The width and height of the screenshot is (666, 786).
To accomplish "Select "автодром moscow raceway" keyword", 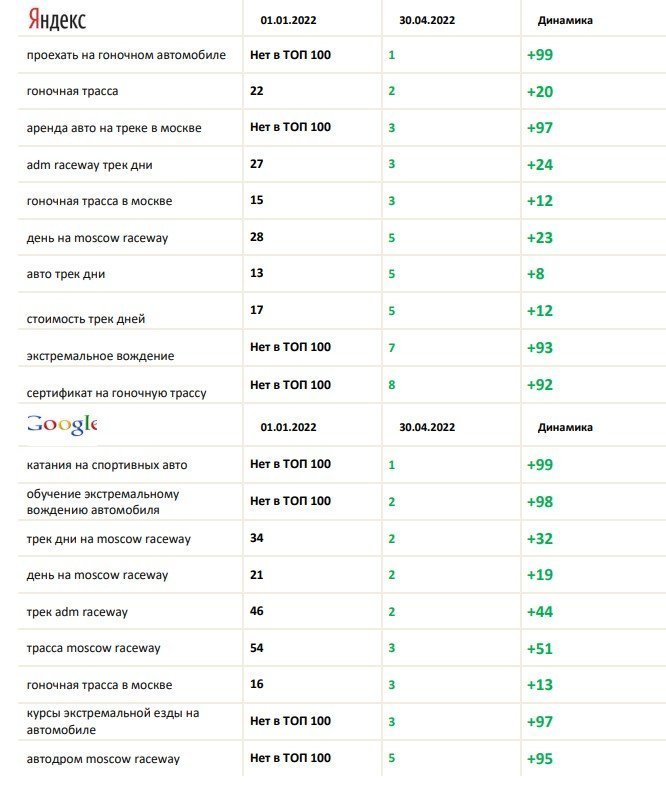I will 103,759.
